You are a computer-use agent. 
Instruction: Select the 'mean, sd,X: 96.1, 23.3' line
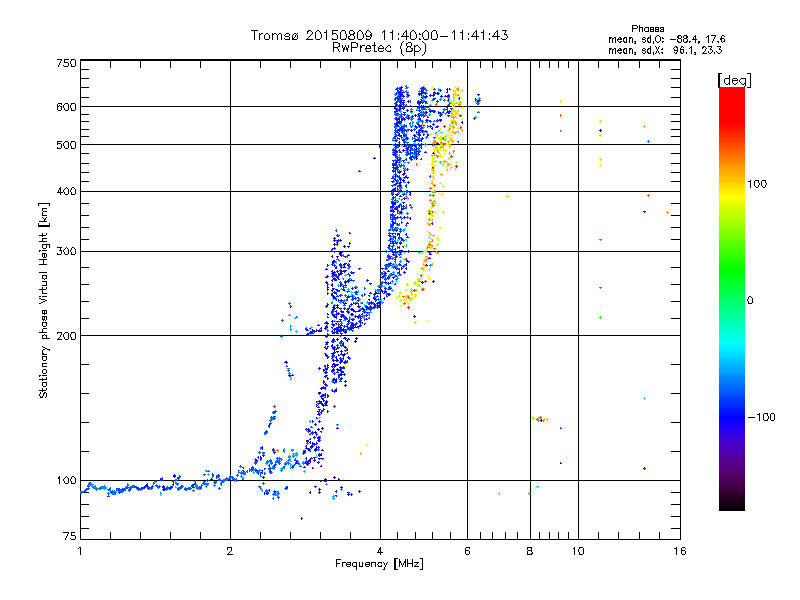tap(665, 50)
